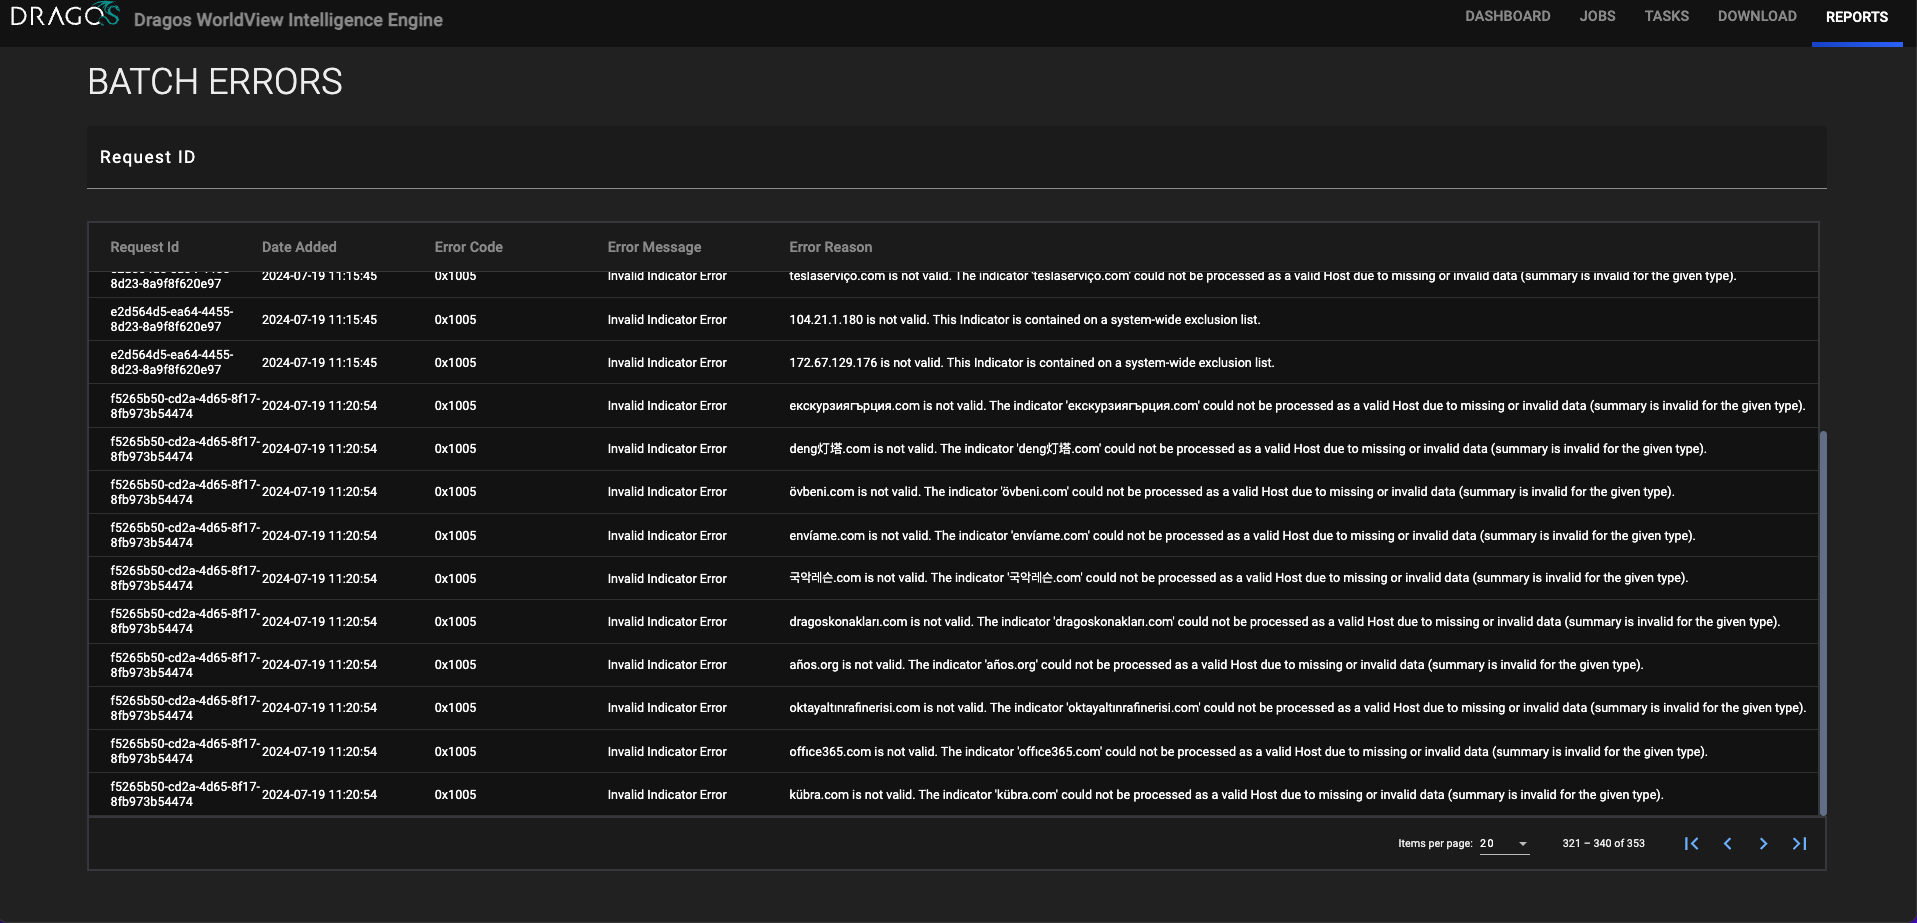Go to the first page of results

tap(1691, 844)
